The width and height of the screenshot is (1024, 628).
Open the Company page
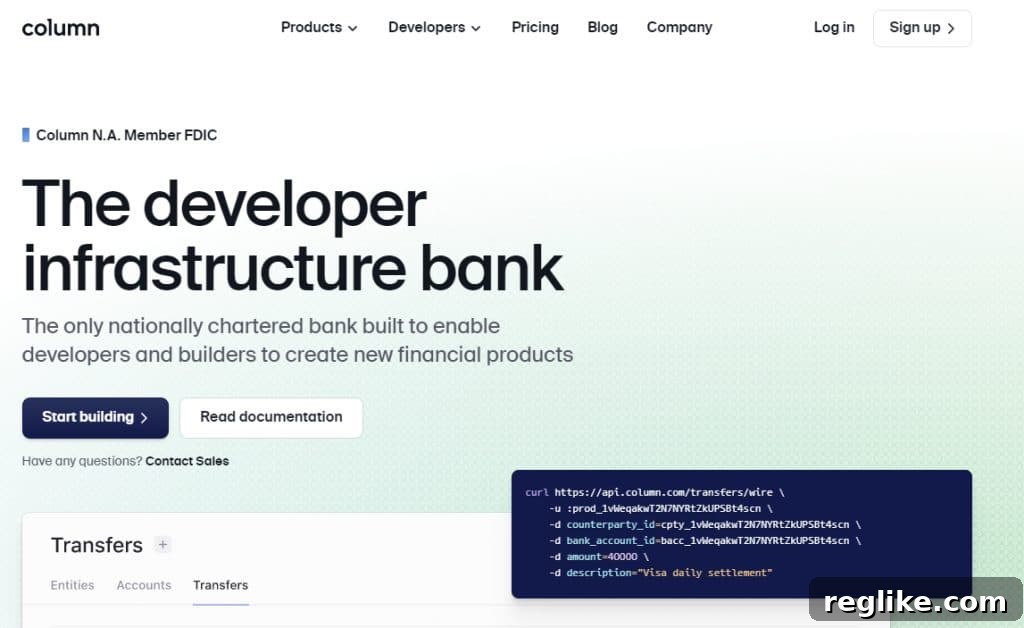point(679,27)
